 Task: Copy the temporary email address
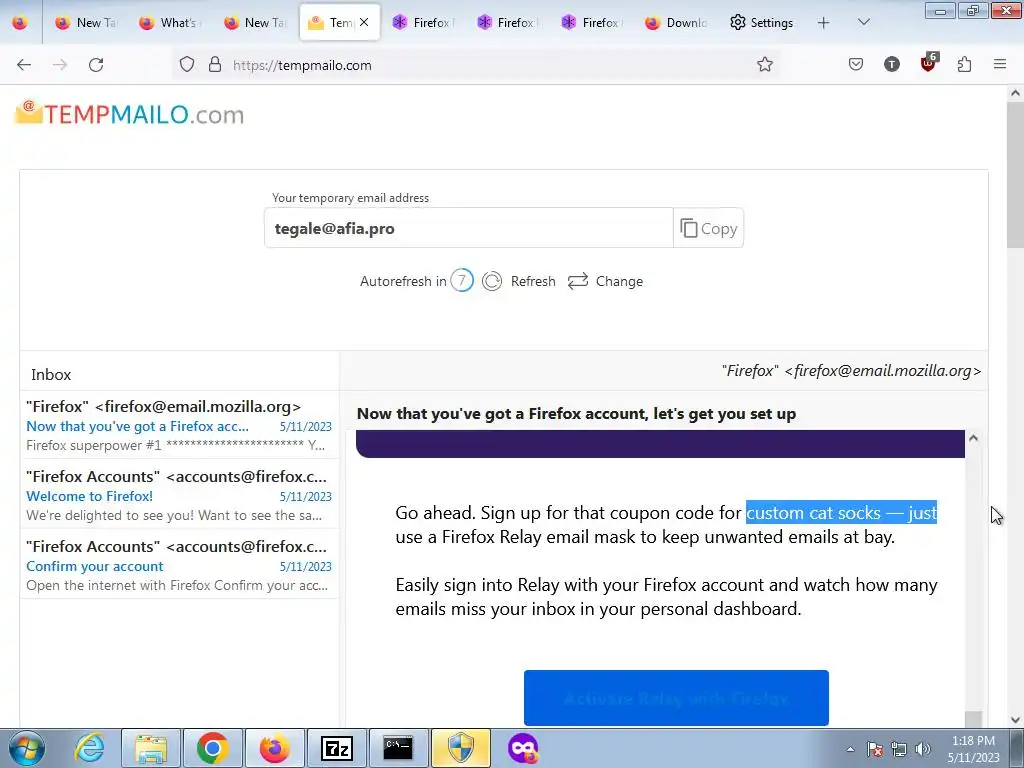pyautogui.click(x=709, y=228)
